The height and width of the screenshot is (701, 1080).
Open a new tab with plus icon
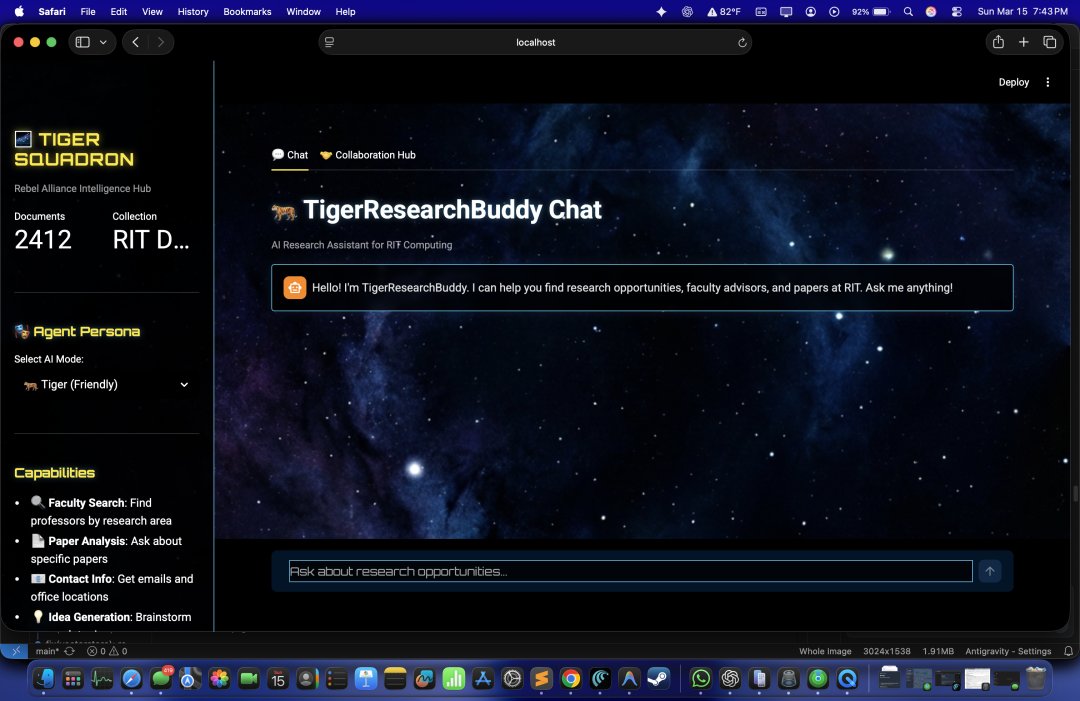(1024, 42)
